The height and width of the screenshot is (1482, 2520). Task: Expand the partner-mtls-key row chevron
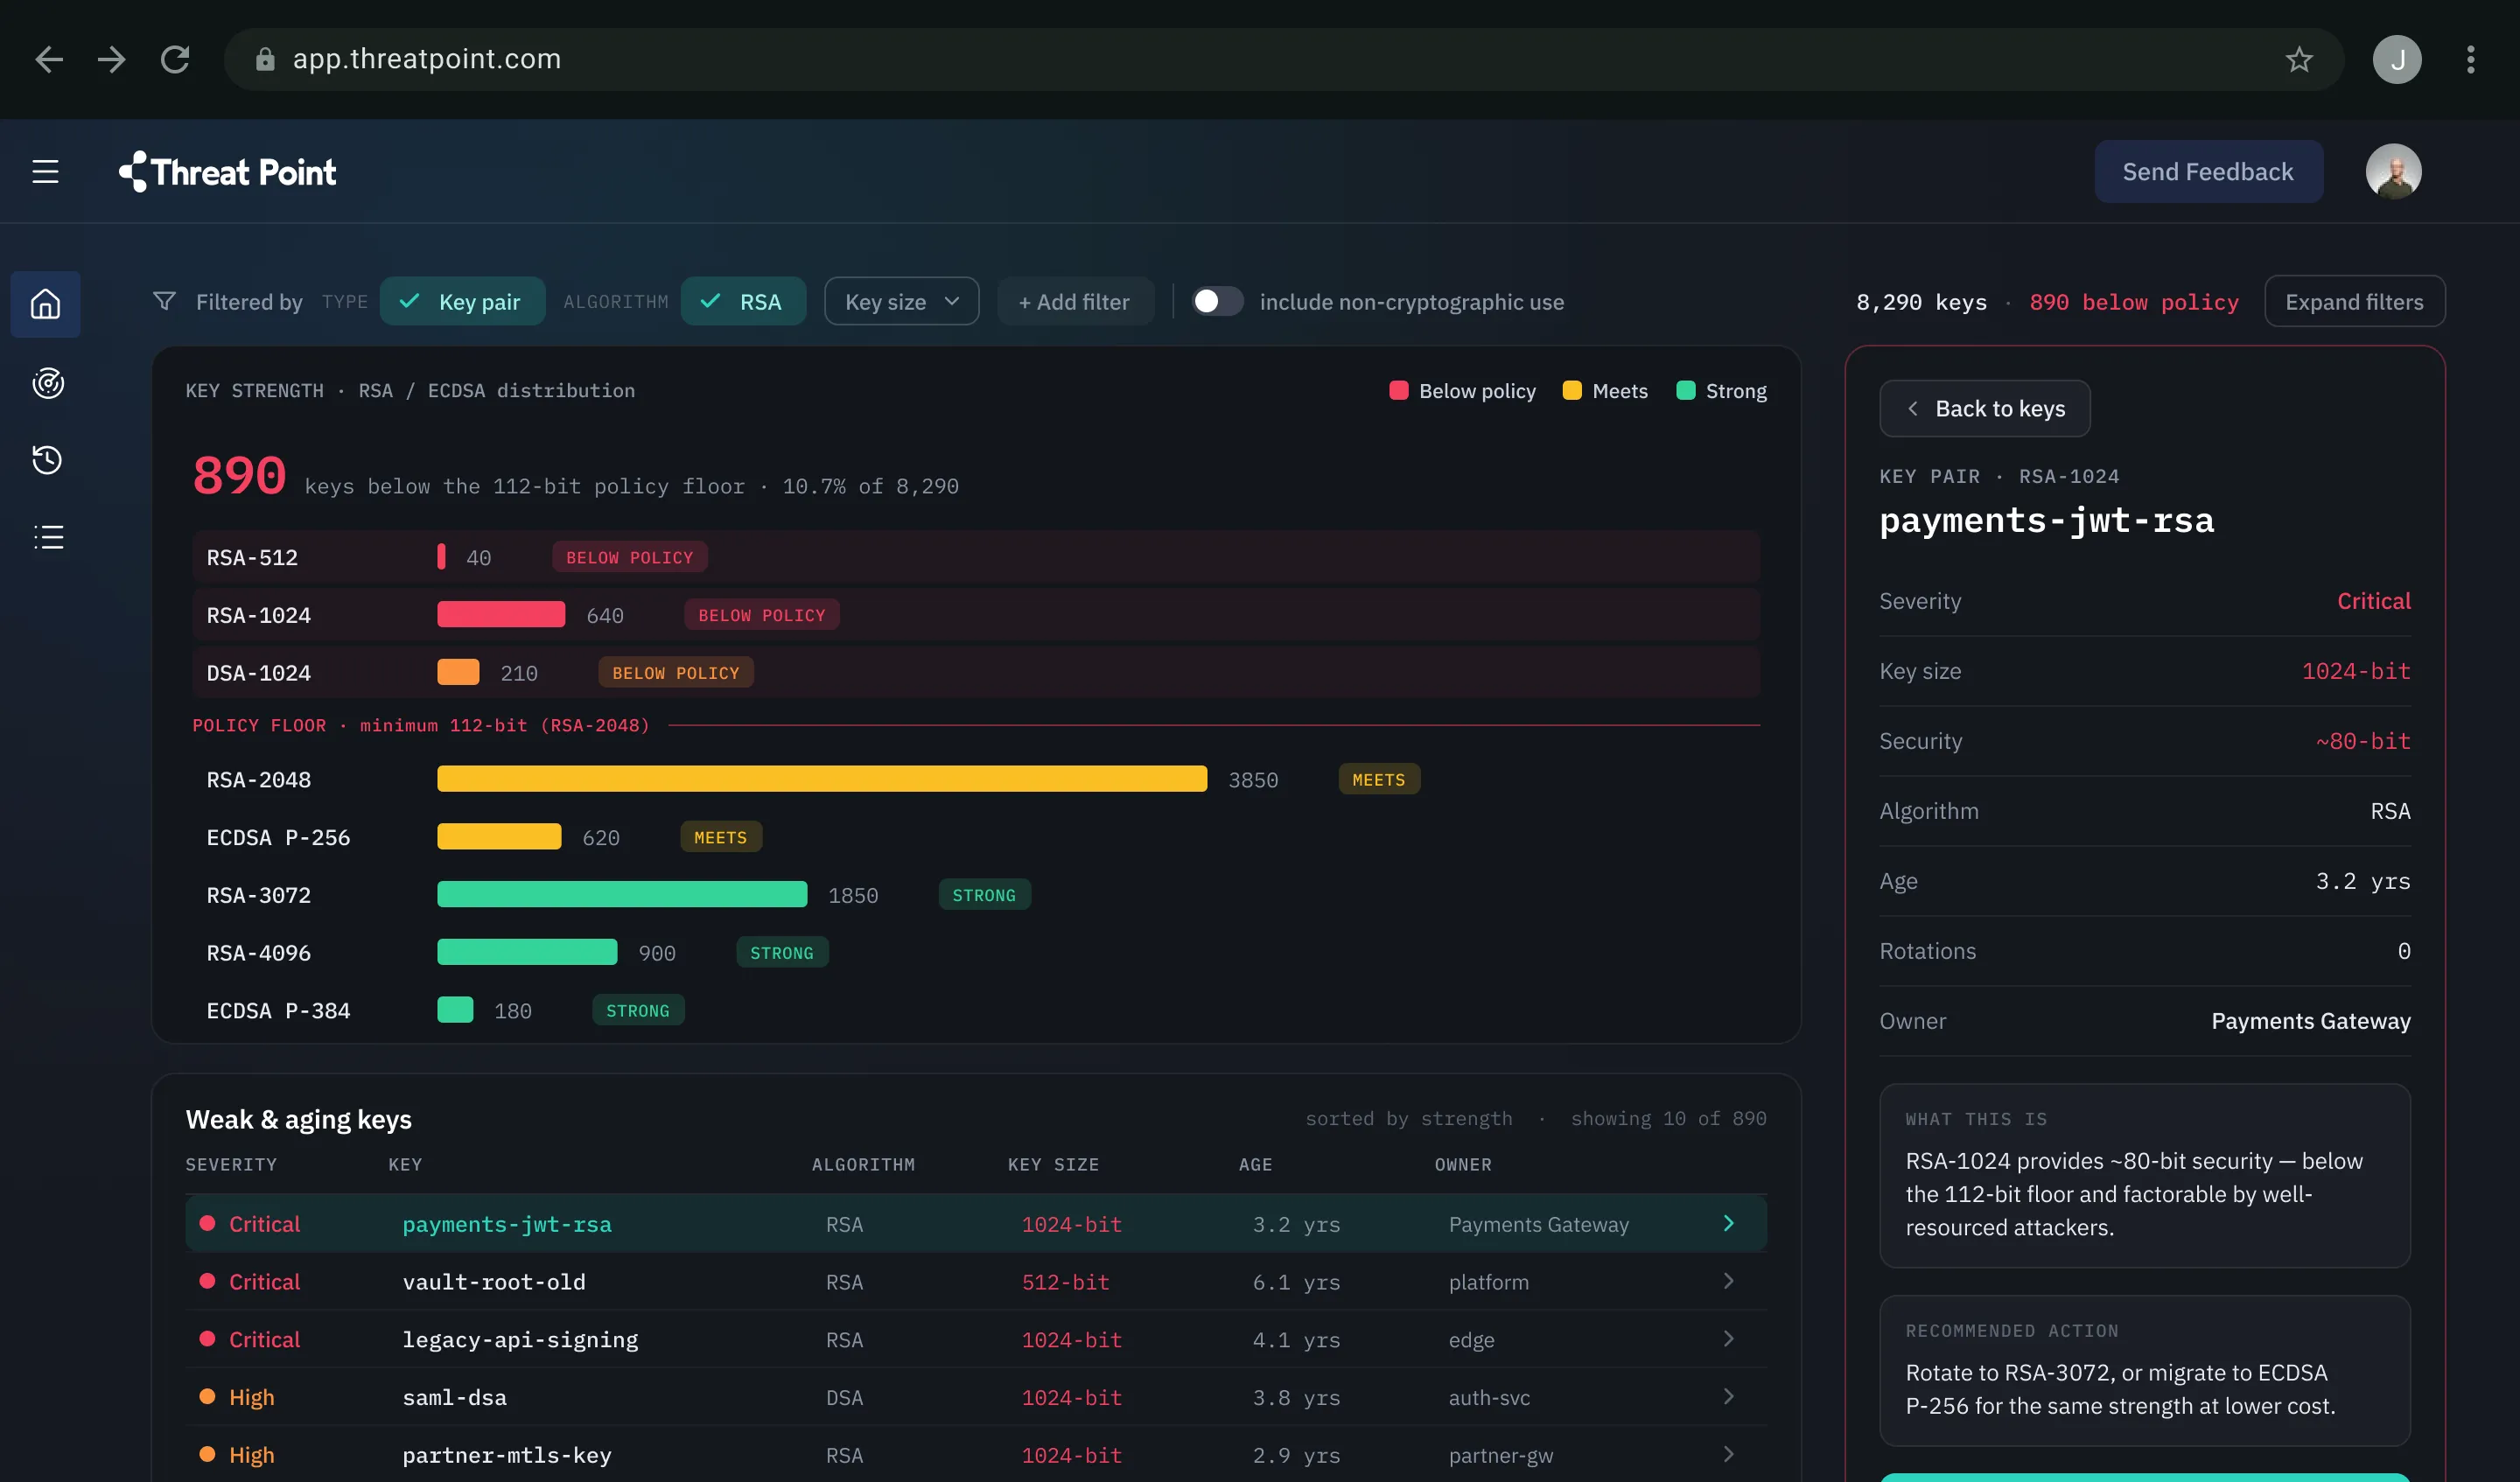point(1728,1454)
